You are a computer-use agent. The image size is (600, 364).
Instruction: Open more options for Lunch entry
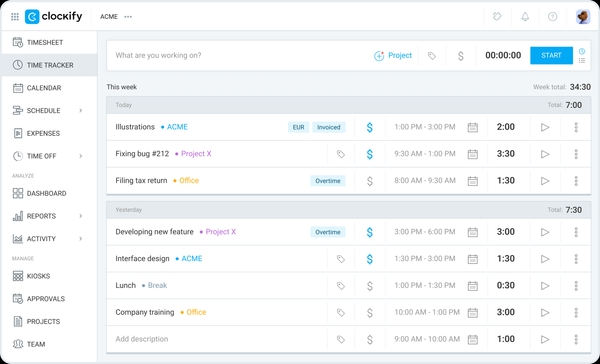click(576, 286)
